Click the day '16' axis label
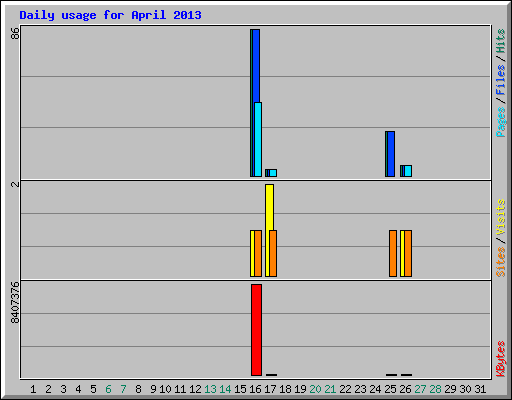Image resolution: width=512 pixels, height=400 pixels. (x=255, y=389)
